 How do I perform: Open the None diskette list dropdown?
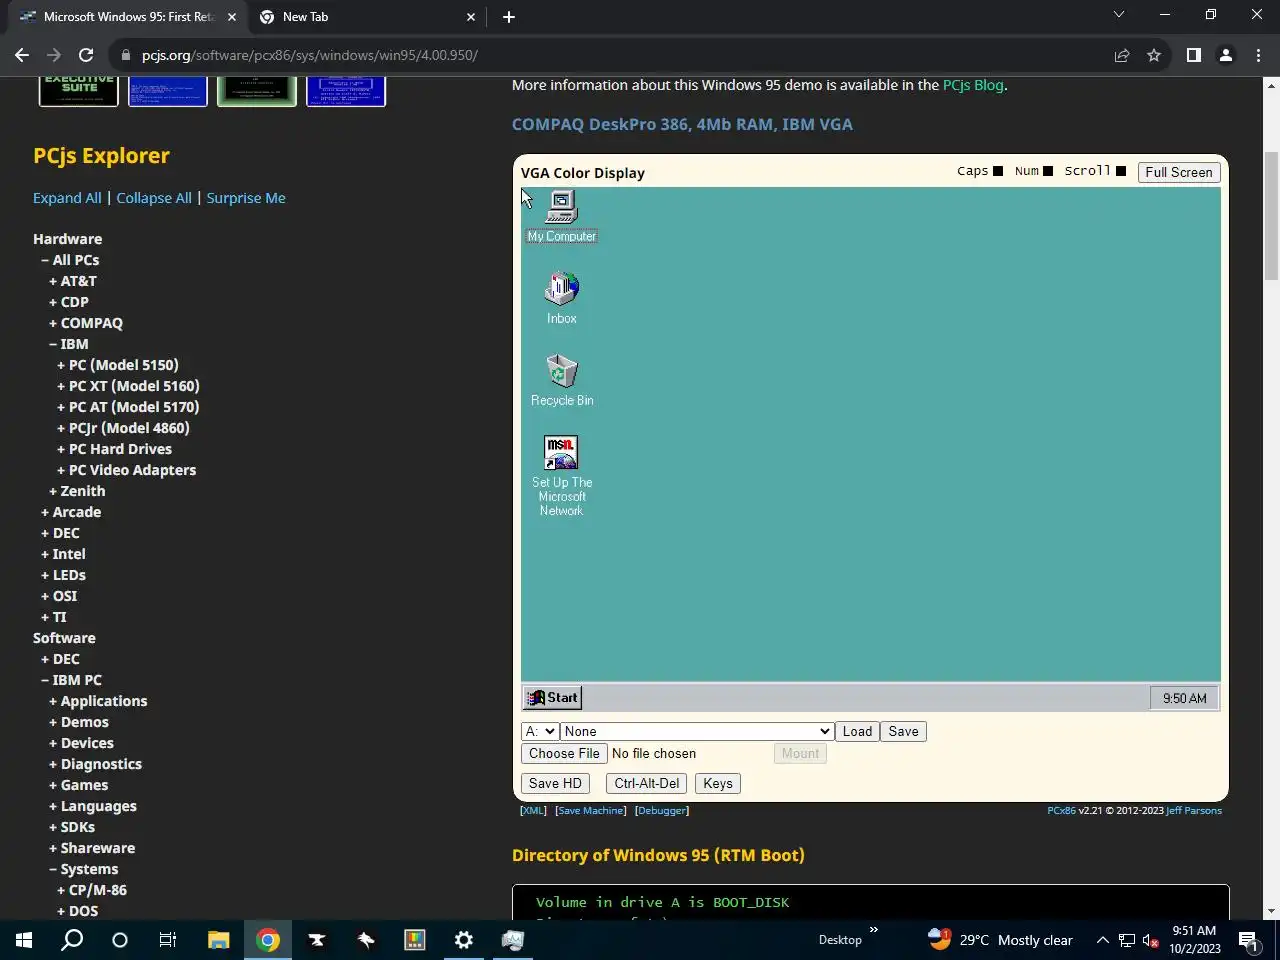tap(697, 731)
